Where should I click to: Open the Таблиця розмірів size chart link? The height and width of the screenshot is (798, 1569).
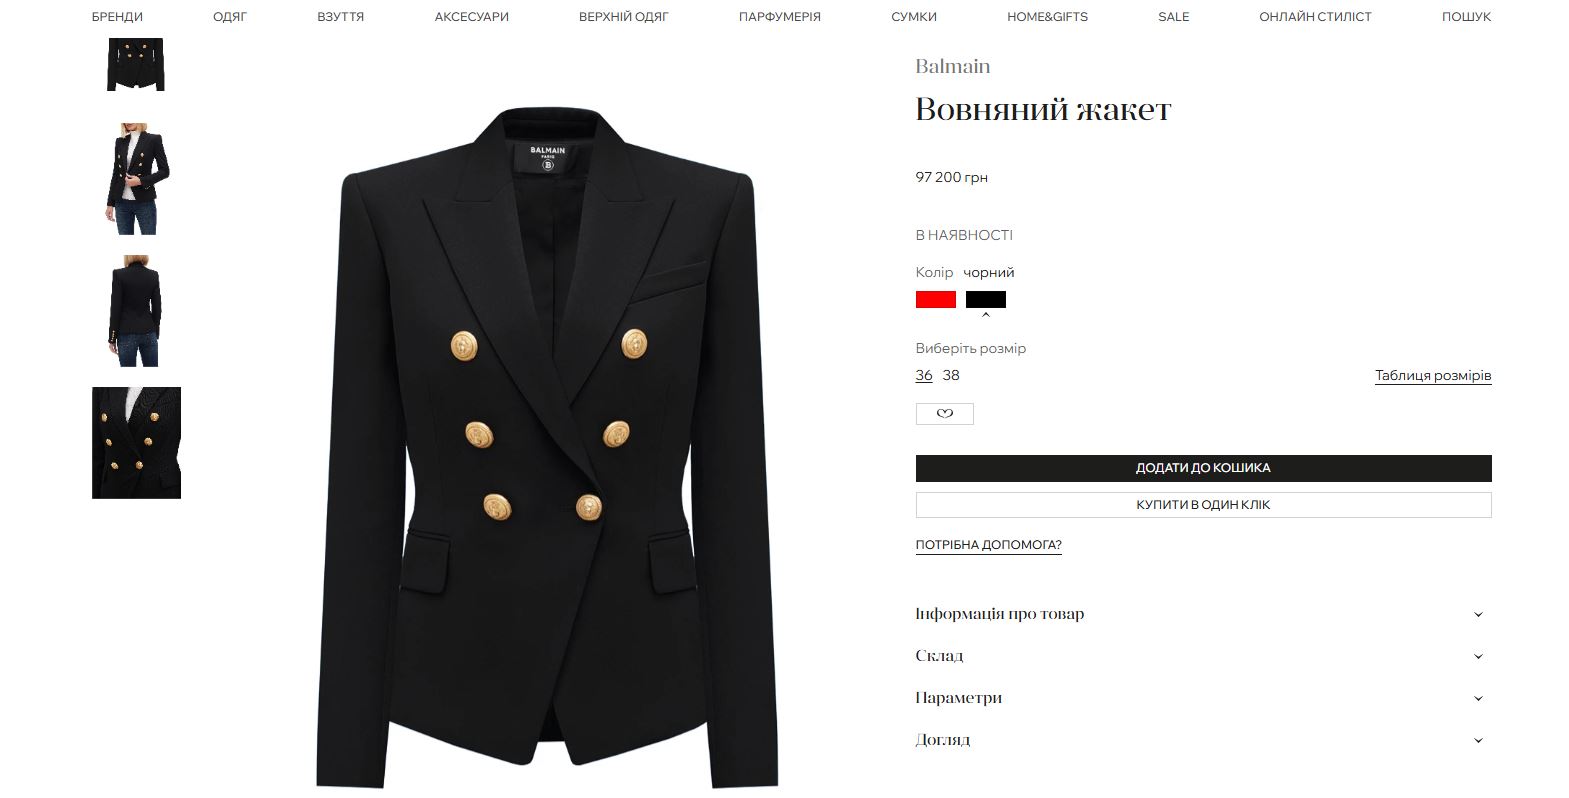pyautogui.click(x=1433, y=376)
